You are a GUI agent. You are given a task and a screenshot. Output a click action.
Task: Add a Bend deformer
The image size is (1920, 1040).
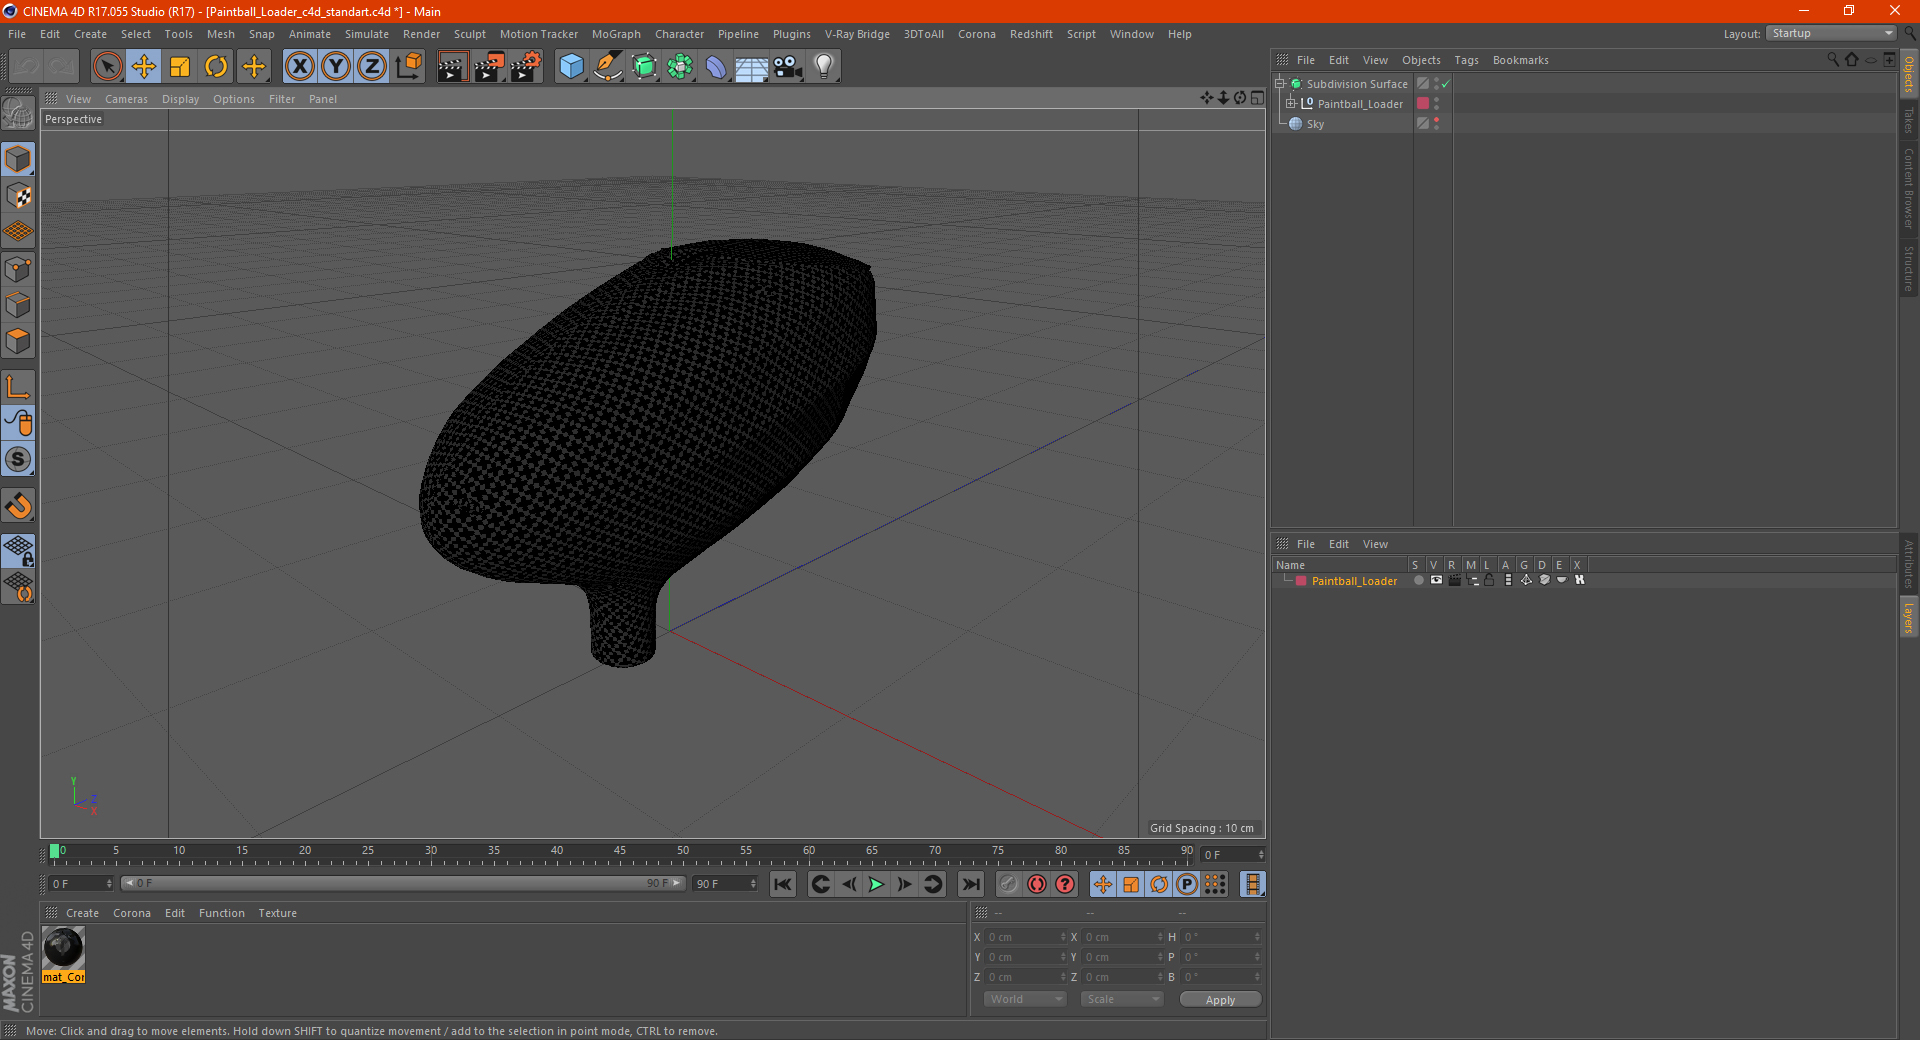pyautogui.click(x=716, y=67)
